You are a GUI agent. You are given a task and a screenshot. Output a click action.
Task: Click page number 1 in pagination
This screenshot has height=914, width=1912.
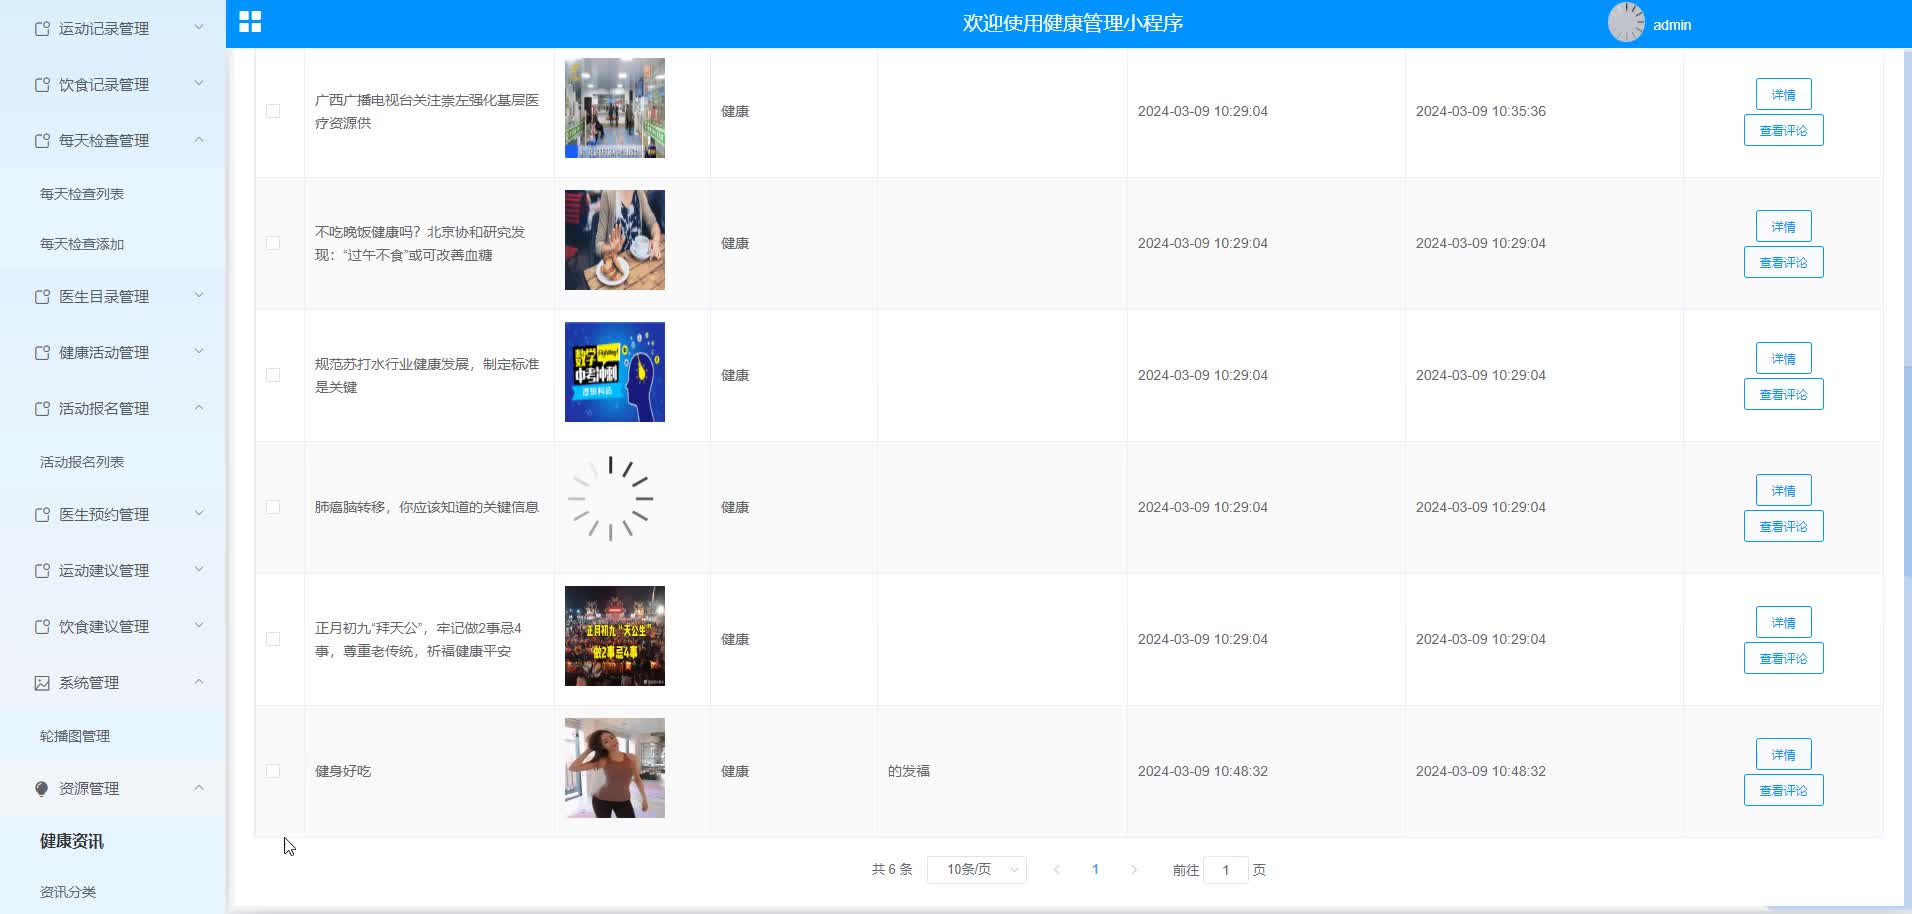click(x=1095, y=870)
